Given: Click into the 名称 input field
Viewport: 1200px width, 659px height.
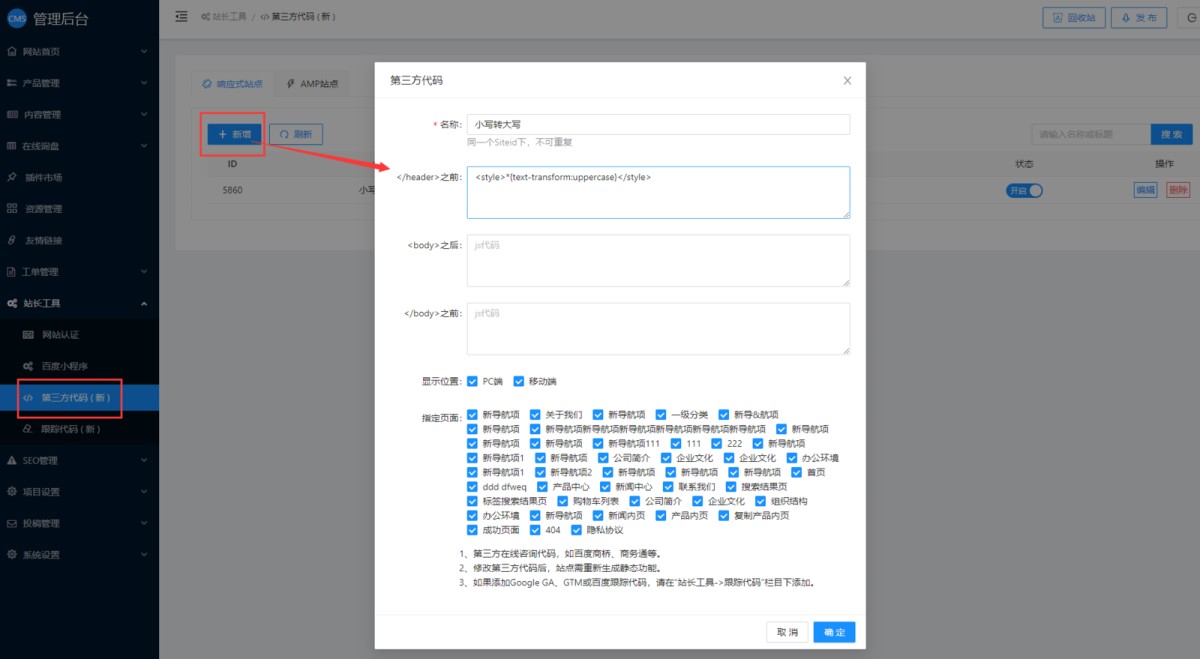Looking at the screenshot, I should pos(658,124).
